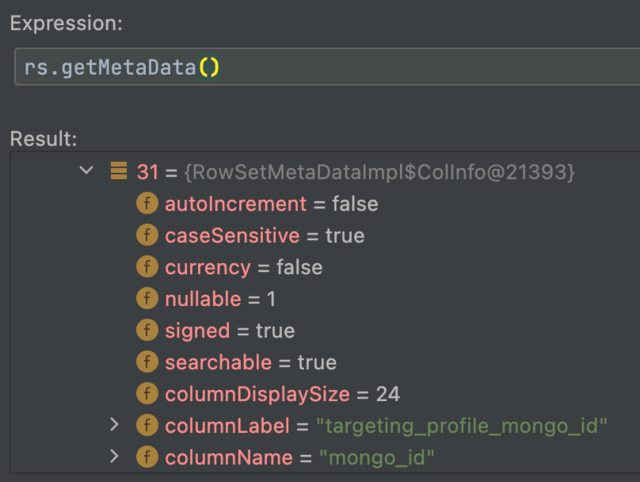Expand the columnLabel field
640x482 pixels.
[x=114, y=424]
